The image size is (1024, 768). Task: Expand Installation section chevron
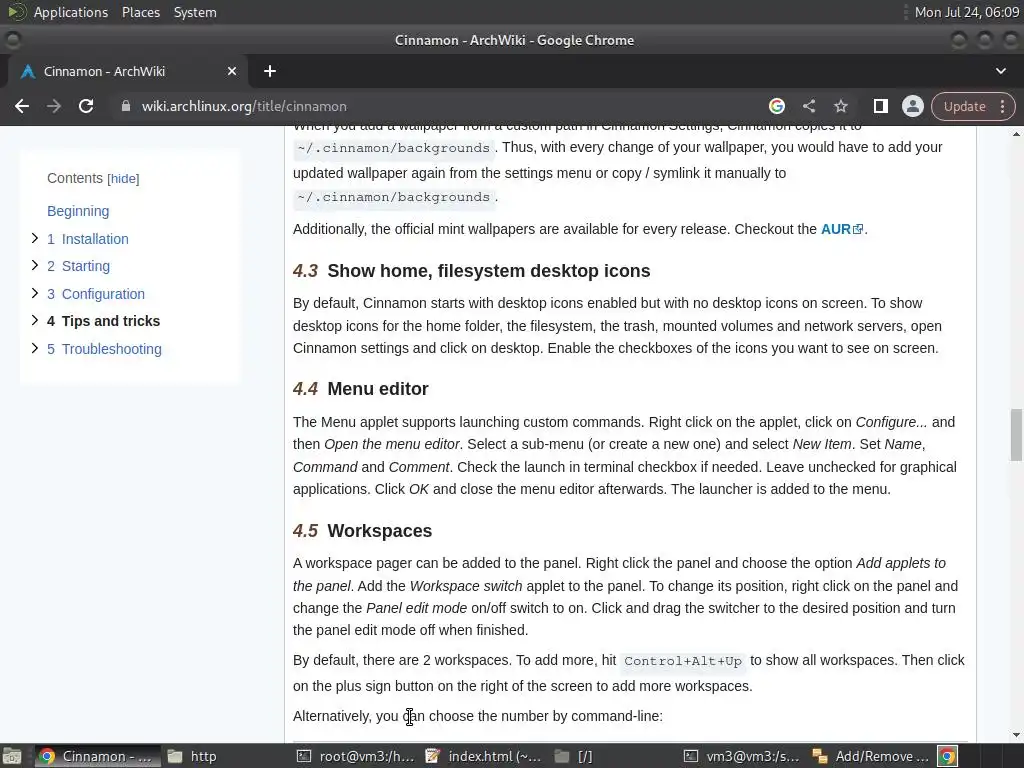pyautogui.click(x=35, y=238)
